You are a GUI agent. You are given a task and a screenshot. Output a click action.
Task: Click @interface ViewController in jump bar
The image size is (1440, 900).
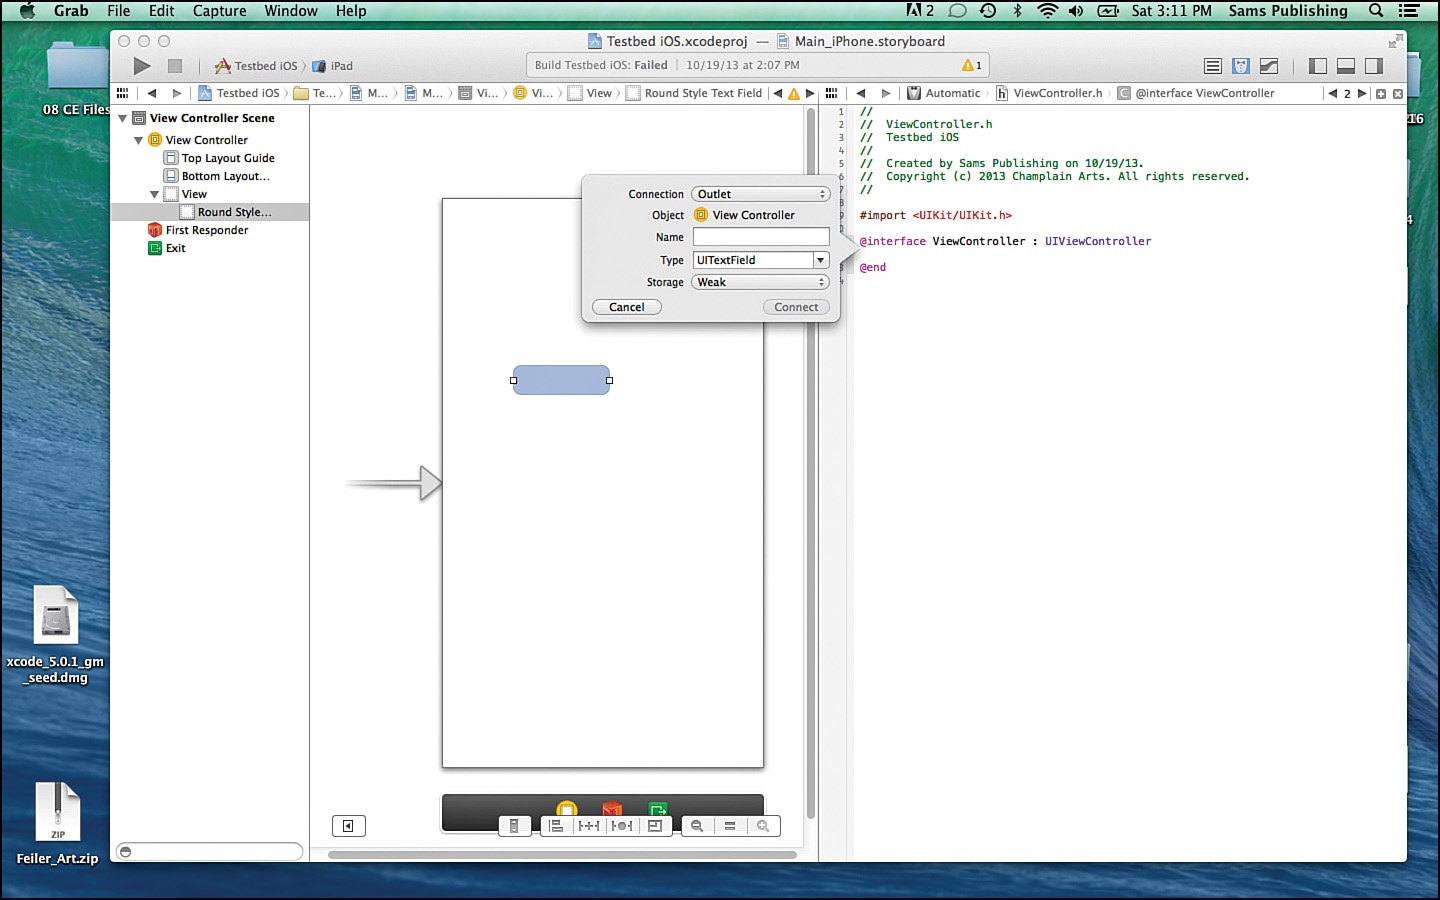click(x=1196, y=93)
